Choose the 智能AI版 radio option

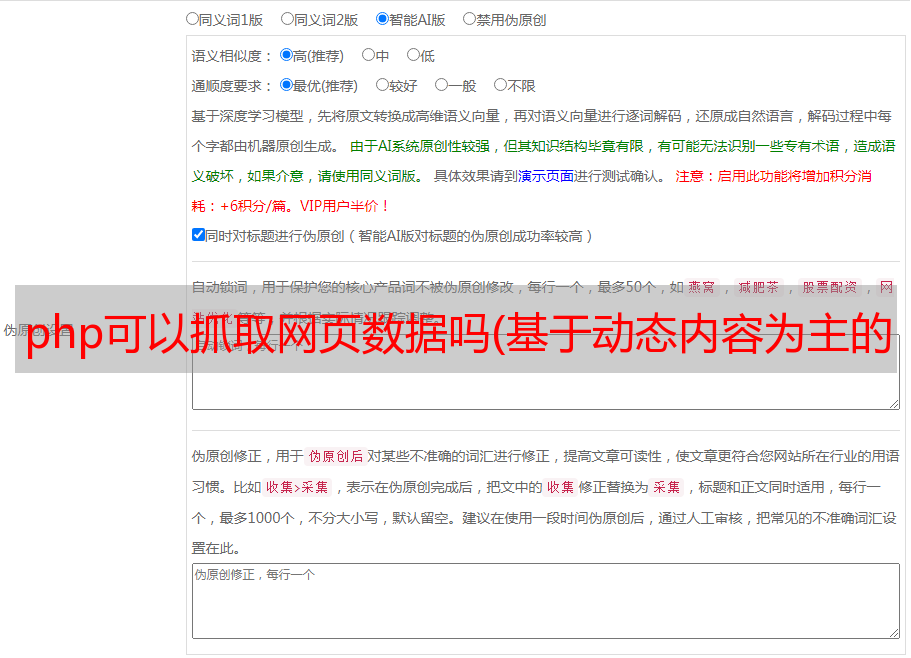click(382, 19)
